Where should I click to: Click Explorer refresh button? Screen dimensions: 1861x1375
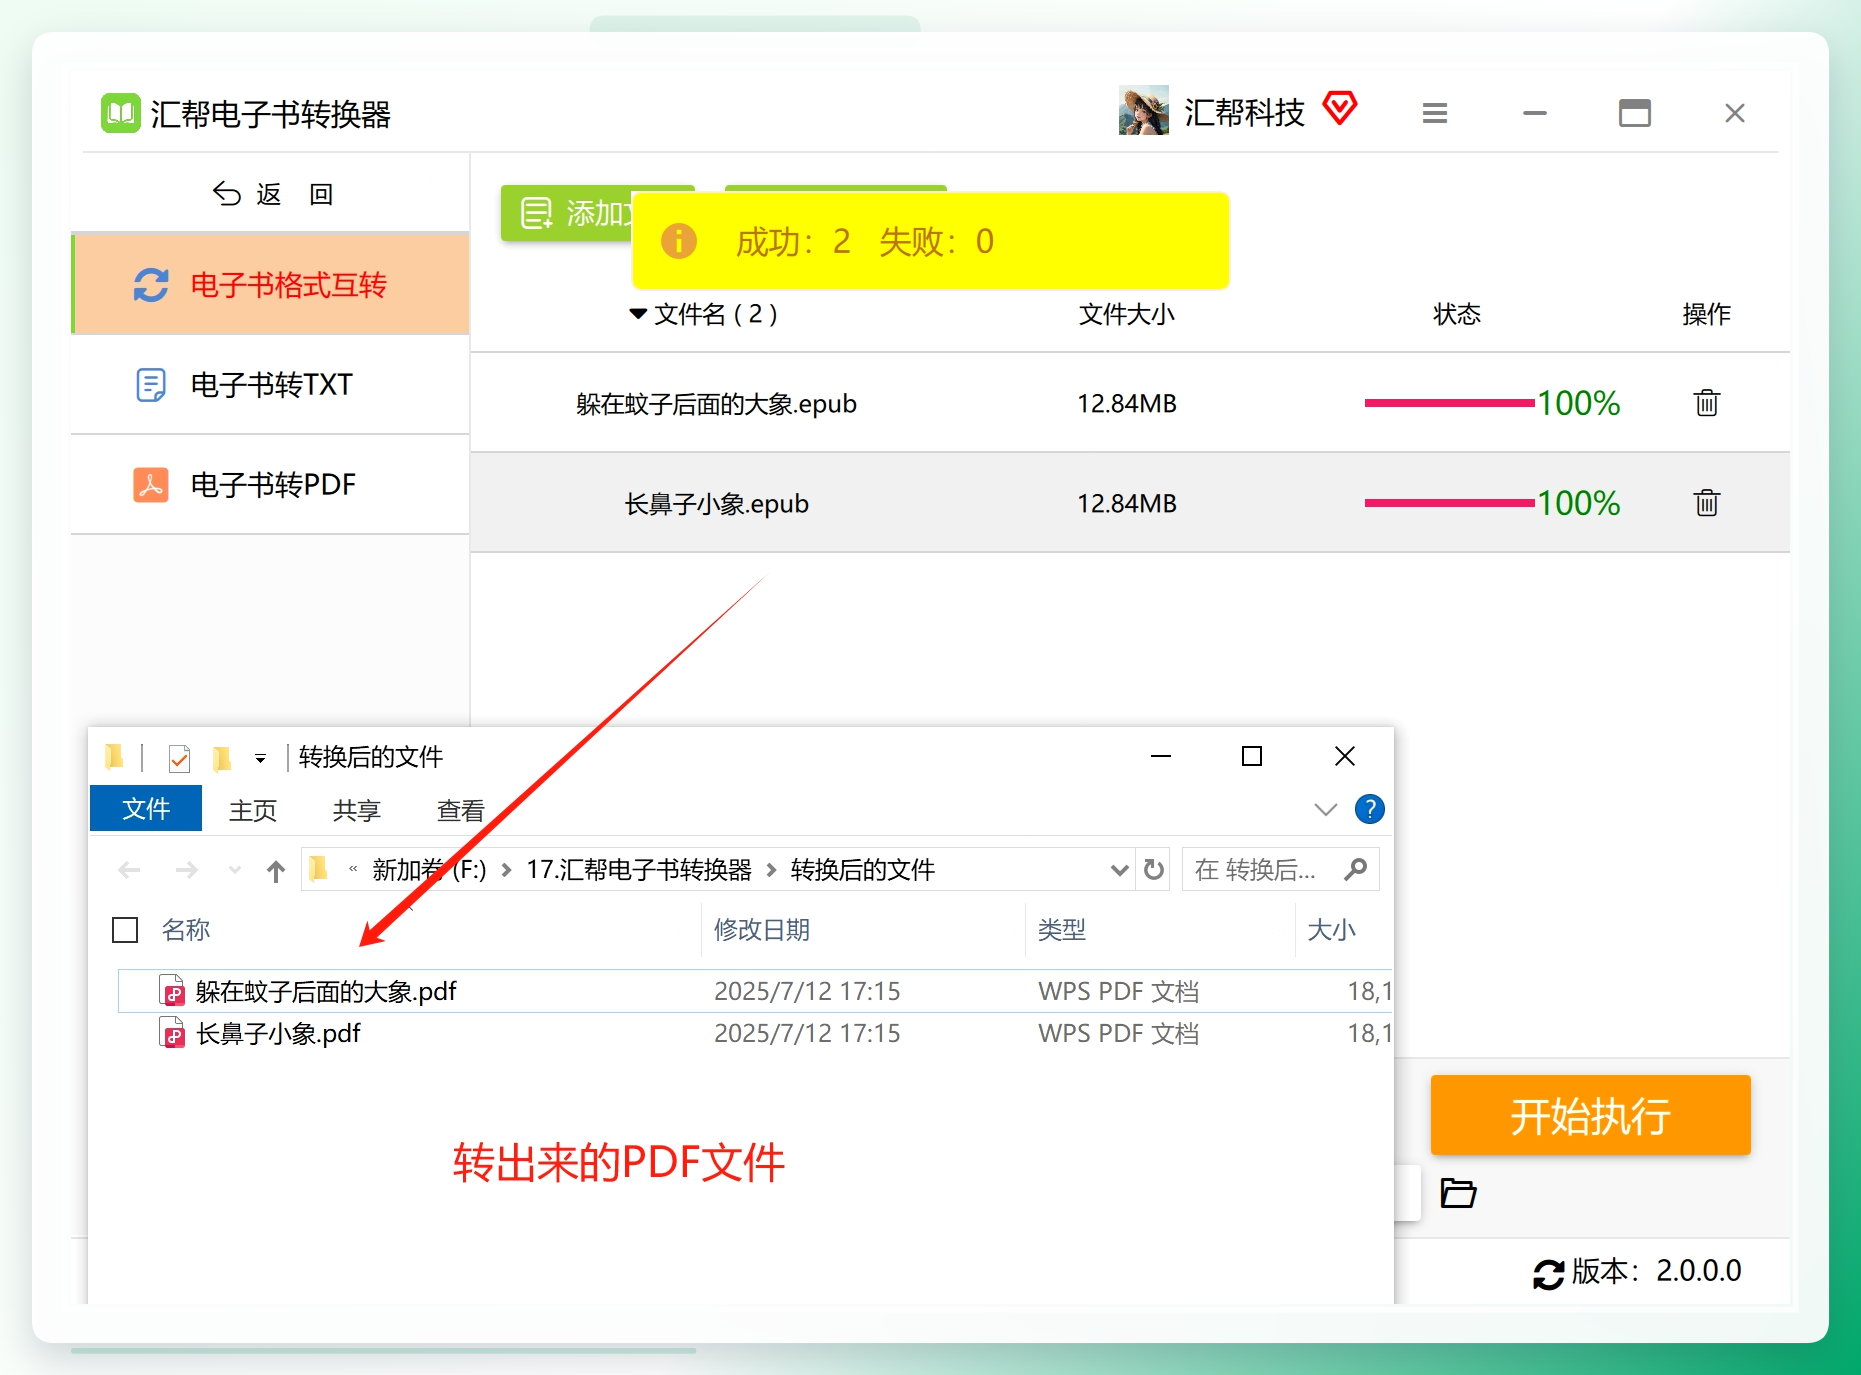(1154, 869)
